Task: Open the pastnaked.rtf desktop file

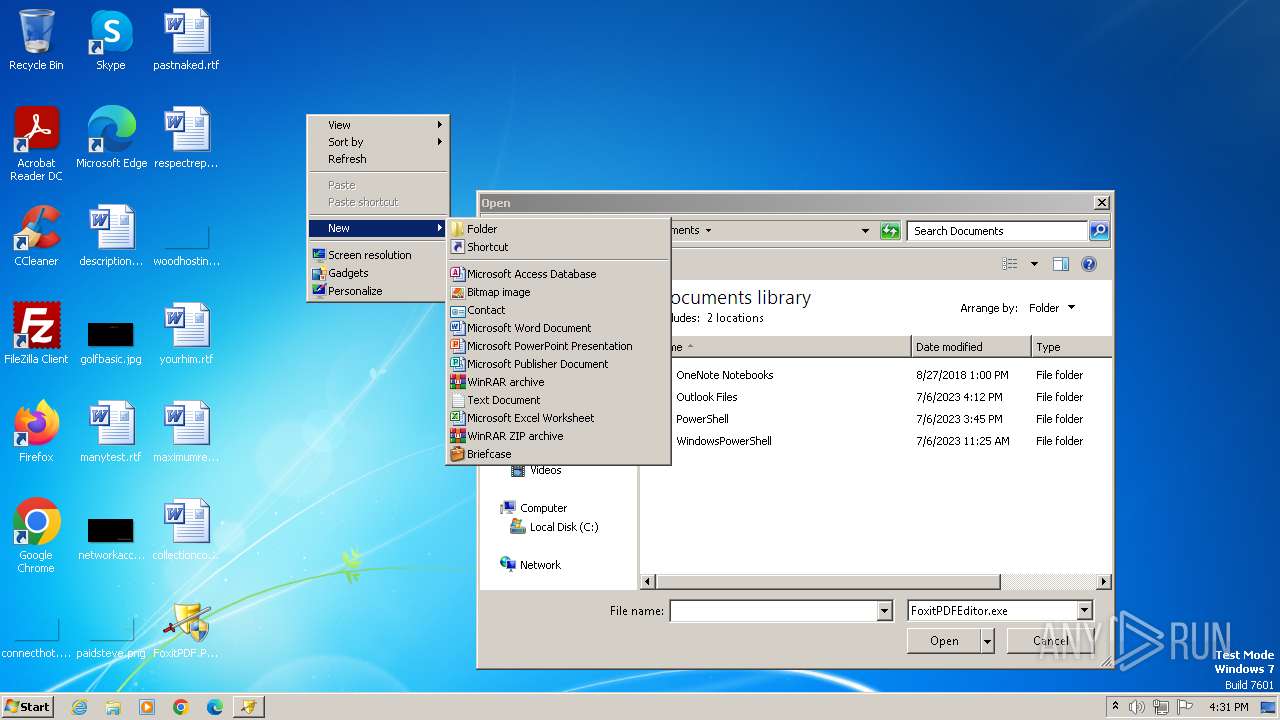Action: click(x=186, y=40)
